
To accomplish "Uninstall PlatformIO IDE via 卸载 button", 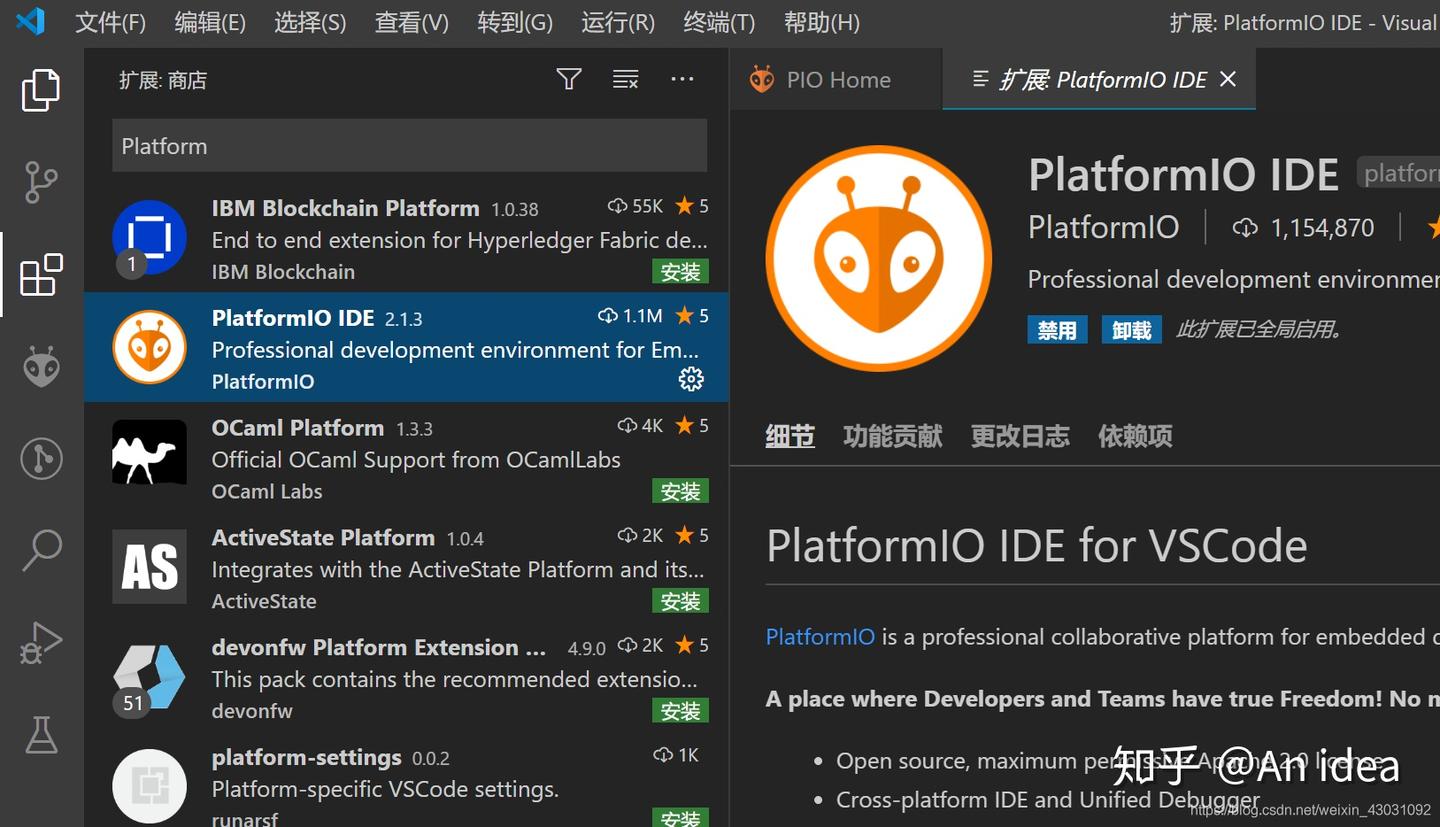I will coord(1131,329).
